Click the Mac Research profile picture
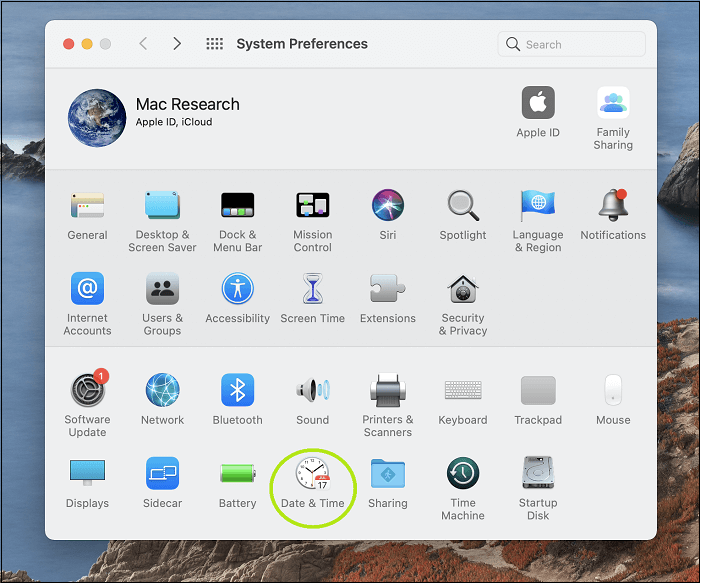This screenshot has height=583, width=702. (97, 118)
